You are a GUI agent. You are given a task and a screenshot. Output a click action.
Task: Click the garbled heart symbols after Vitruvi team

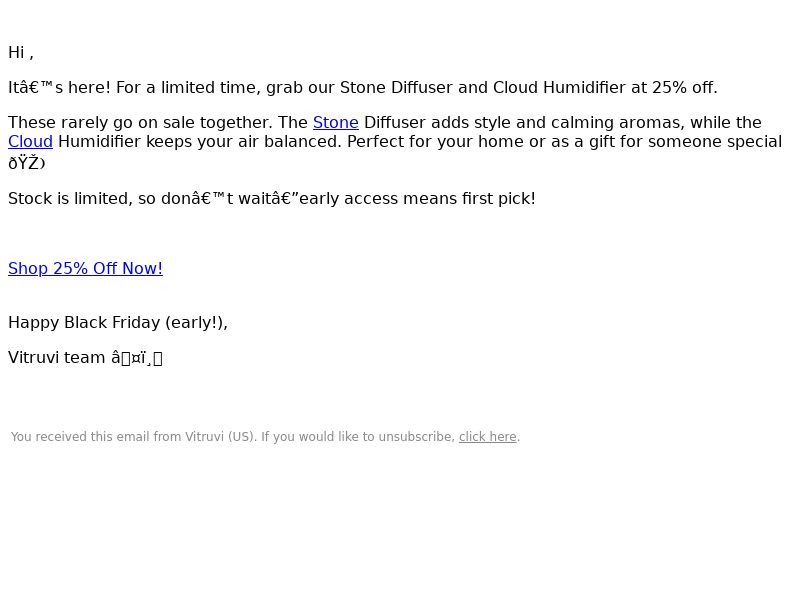(x=137, y=358)
